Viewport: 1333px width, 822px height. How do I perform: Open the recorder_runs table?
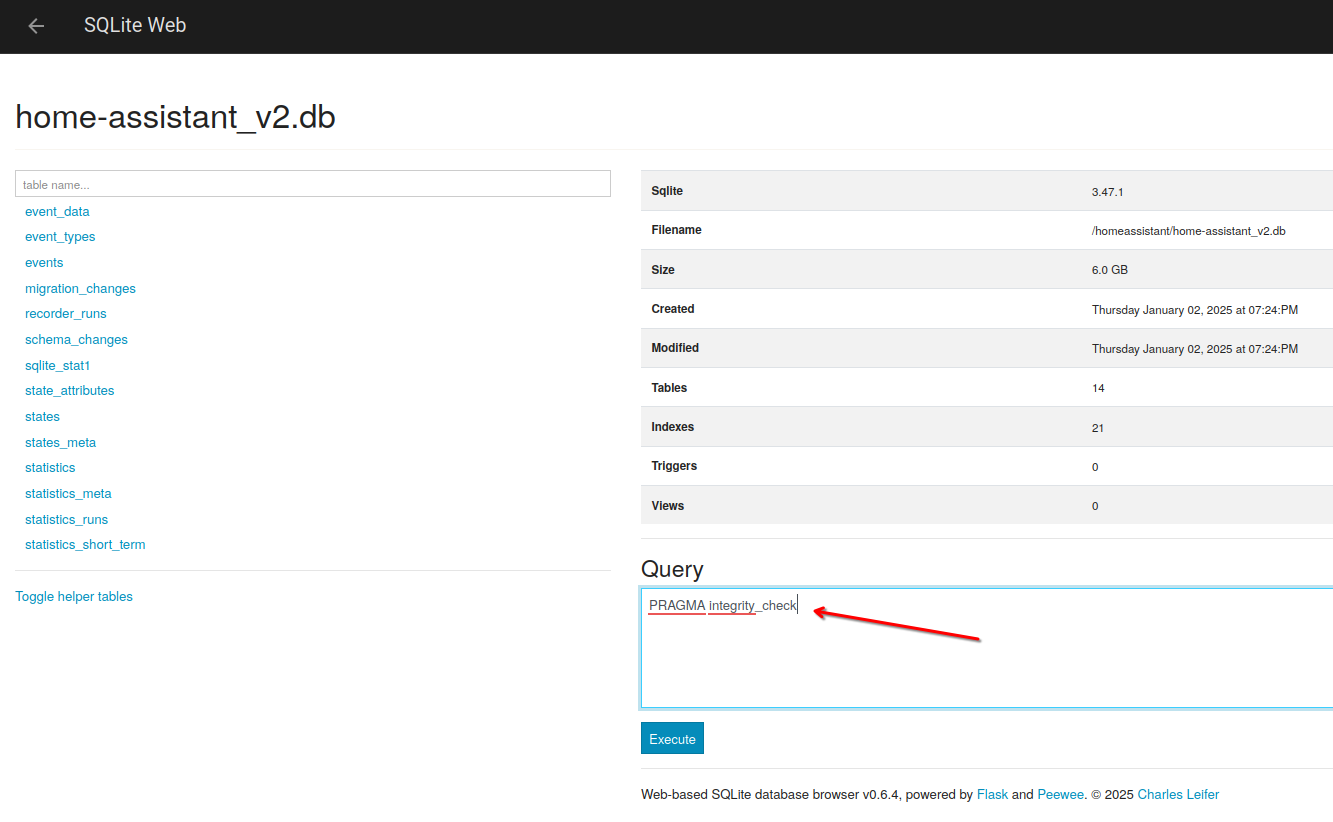point(65,314)
